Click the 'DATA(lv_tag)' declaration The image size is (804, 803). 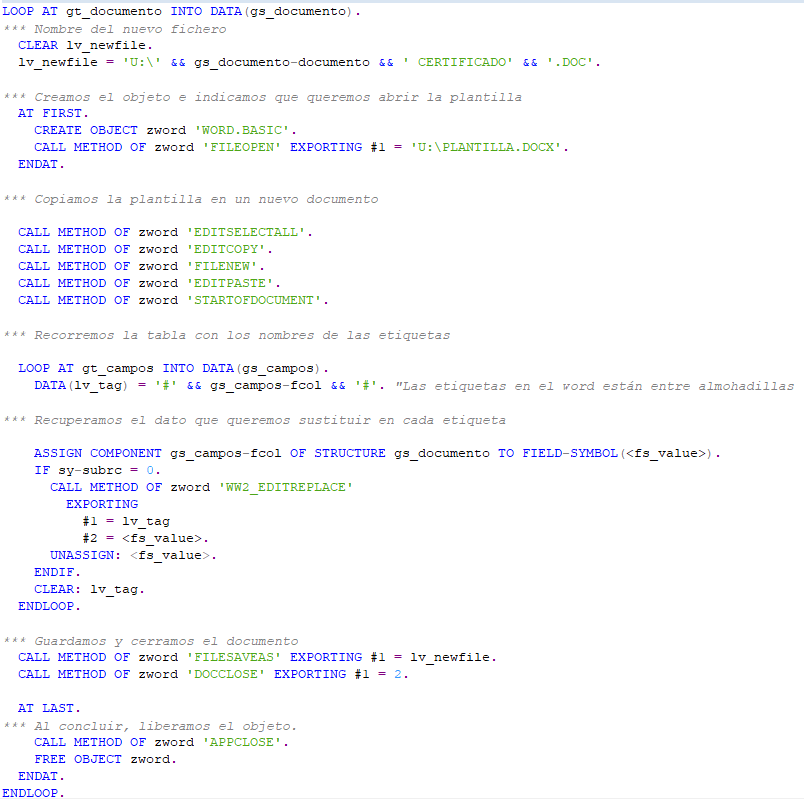pos(81,385)
